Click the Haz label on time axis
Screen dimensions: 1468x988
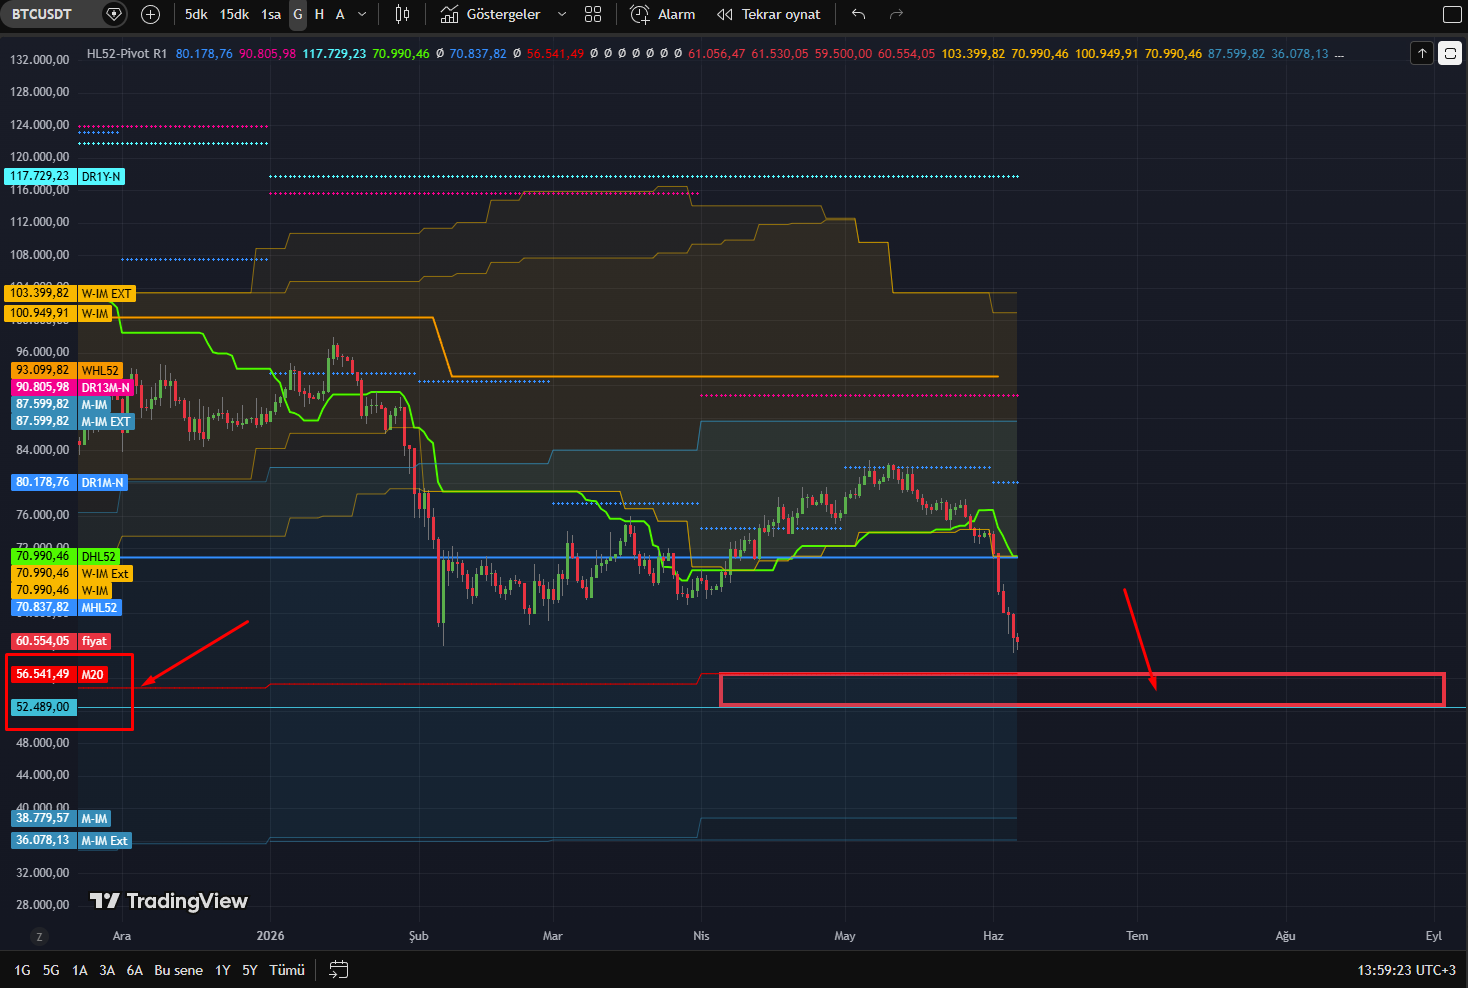pos(993,936)
